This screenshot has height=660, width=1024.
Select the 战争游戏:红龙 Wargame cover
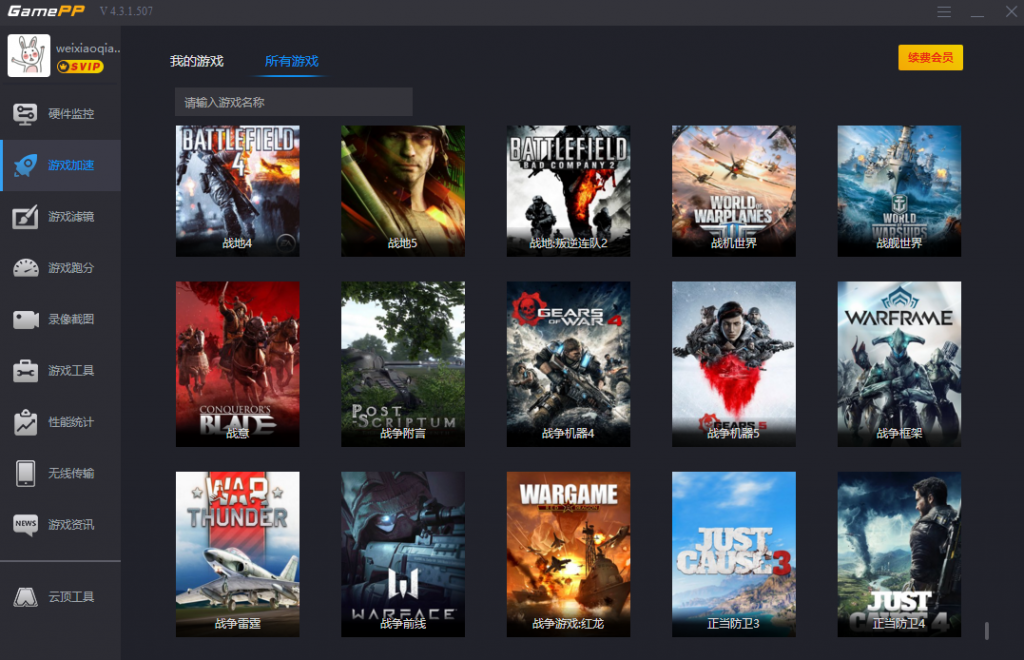coord(568,554)
